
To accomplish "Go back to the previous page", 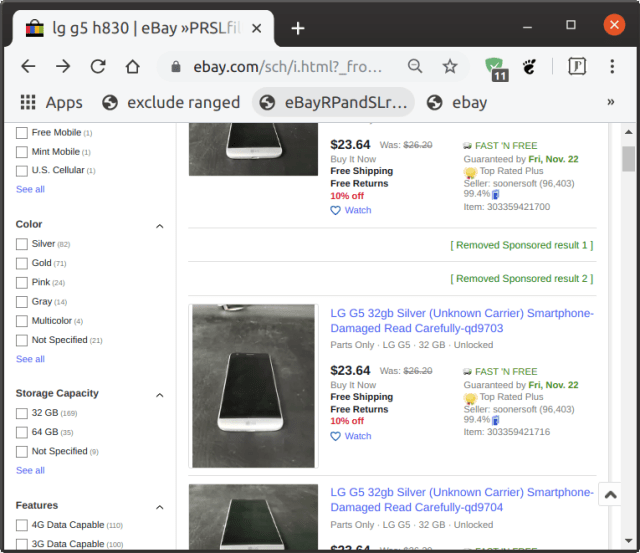I will click(28, 66).
